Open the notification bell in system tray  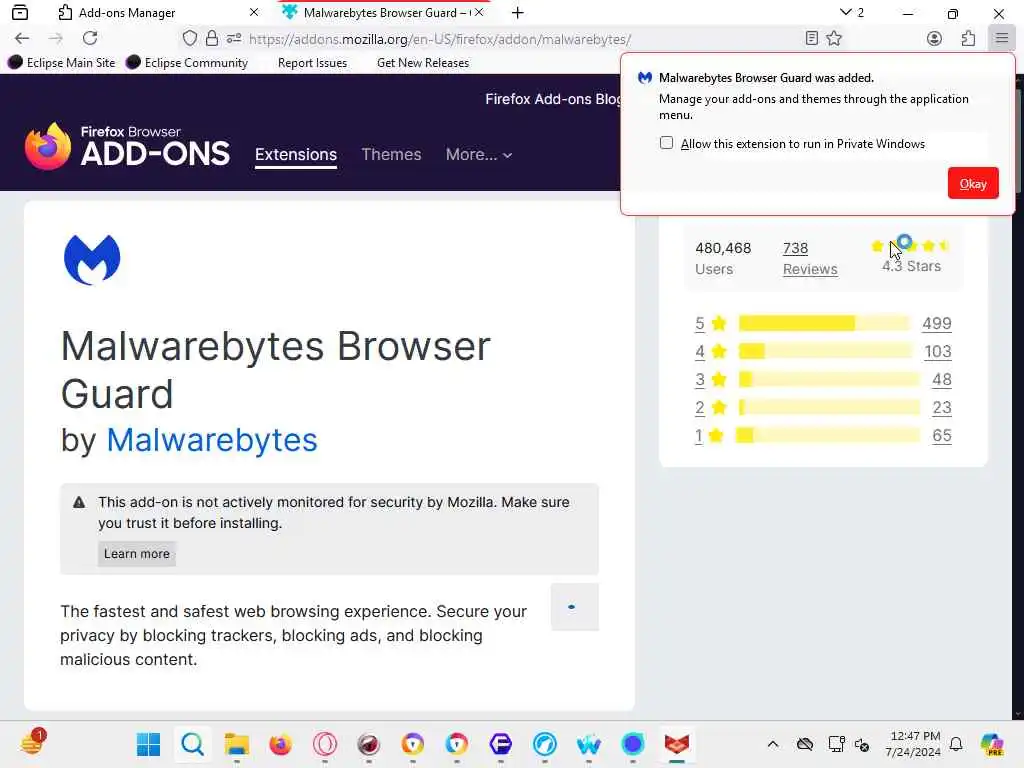click(x=956, y=744)
